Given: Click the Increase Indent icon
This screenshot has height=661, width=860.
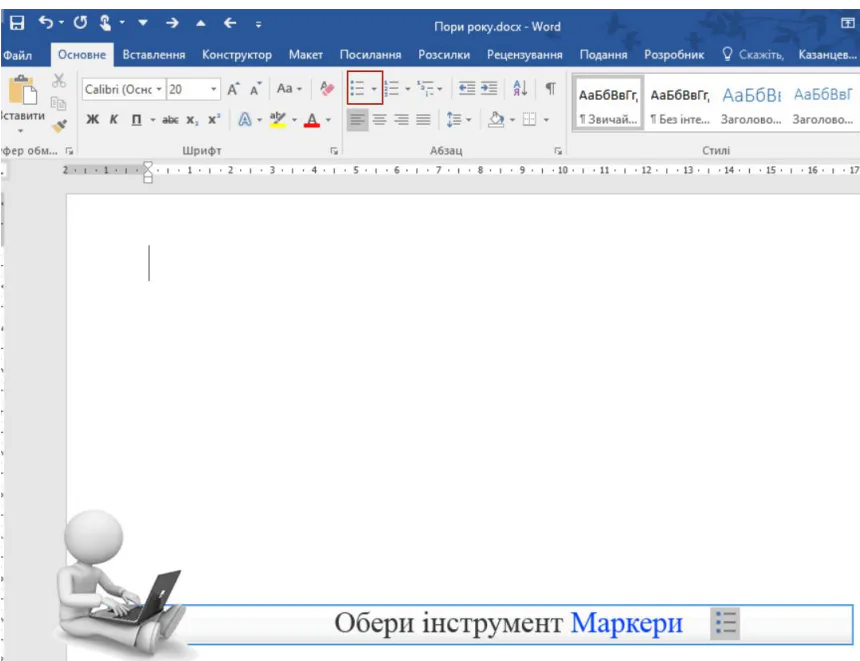Looking at the screenshot, I should 489,89.
